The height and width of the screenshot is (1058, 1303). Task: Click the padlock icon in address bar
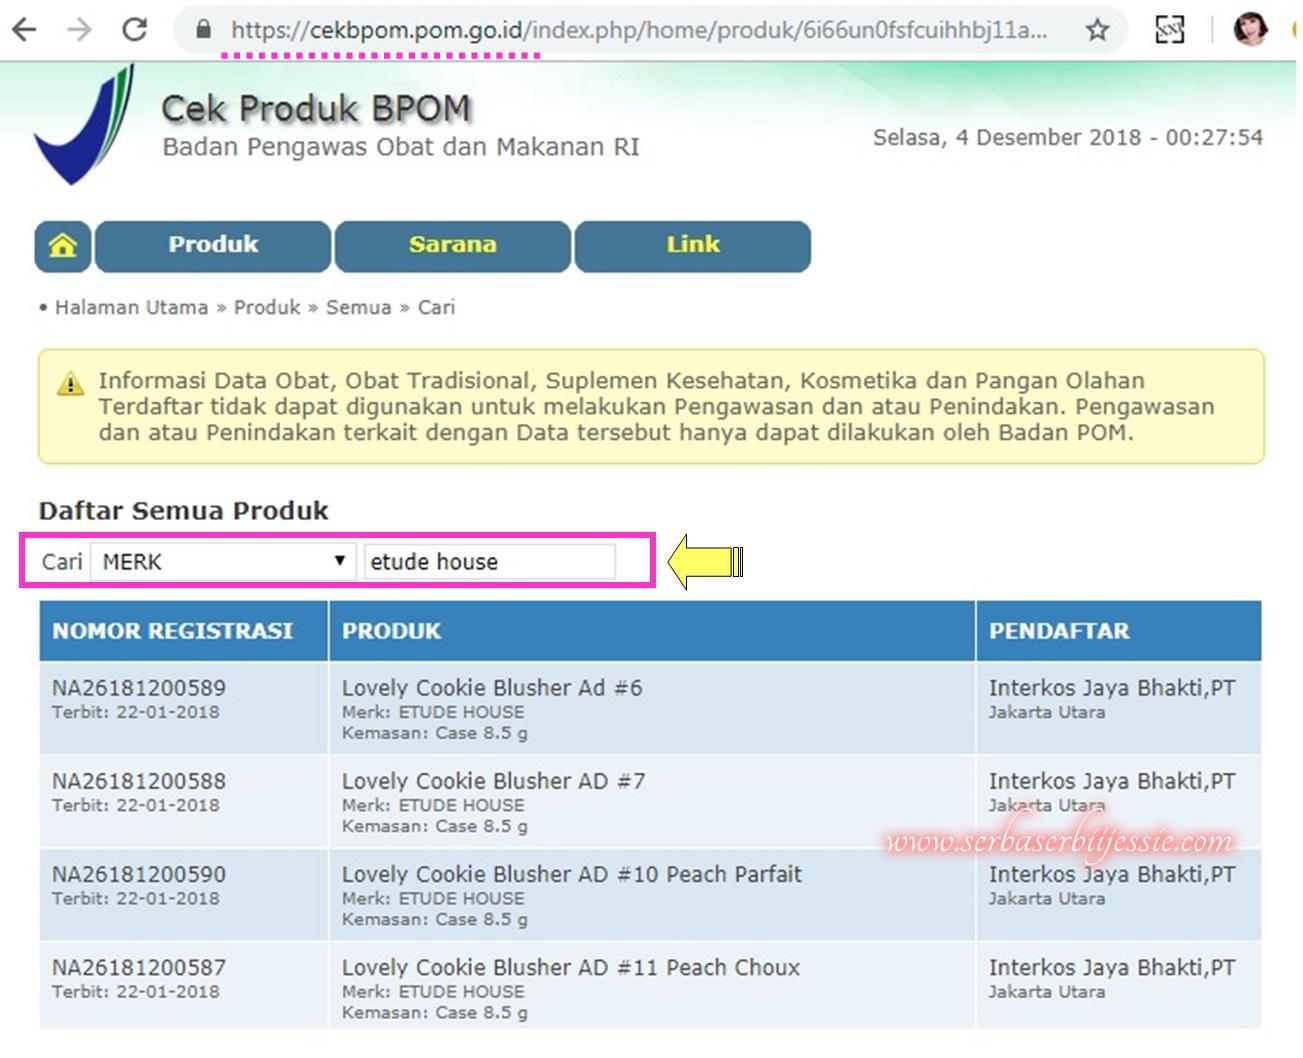(204, 29)
